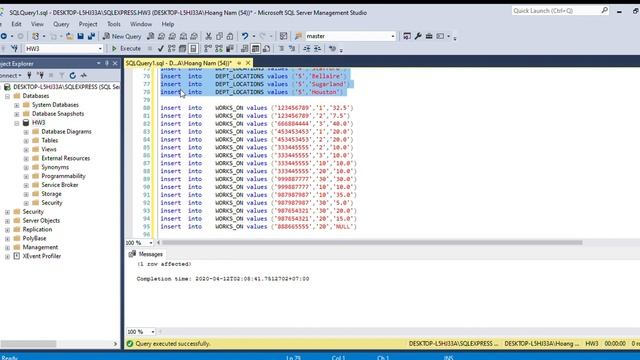
Task: Select the Synonyms folder
Action: pyautogui.click(x=55, y=167)
